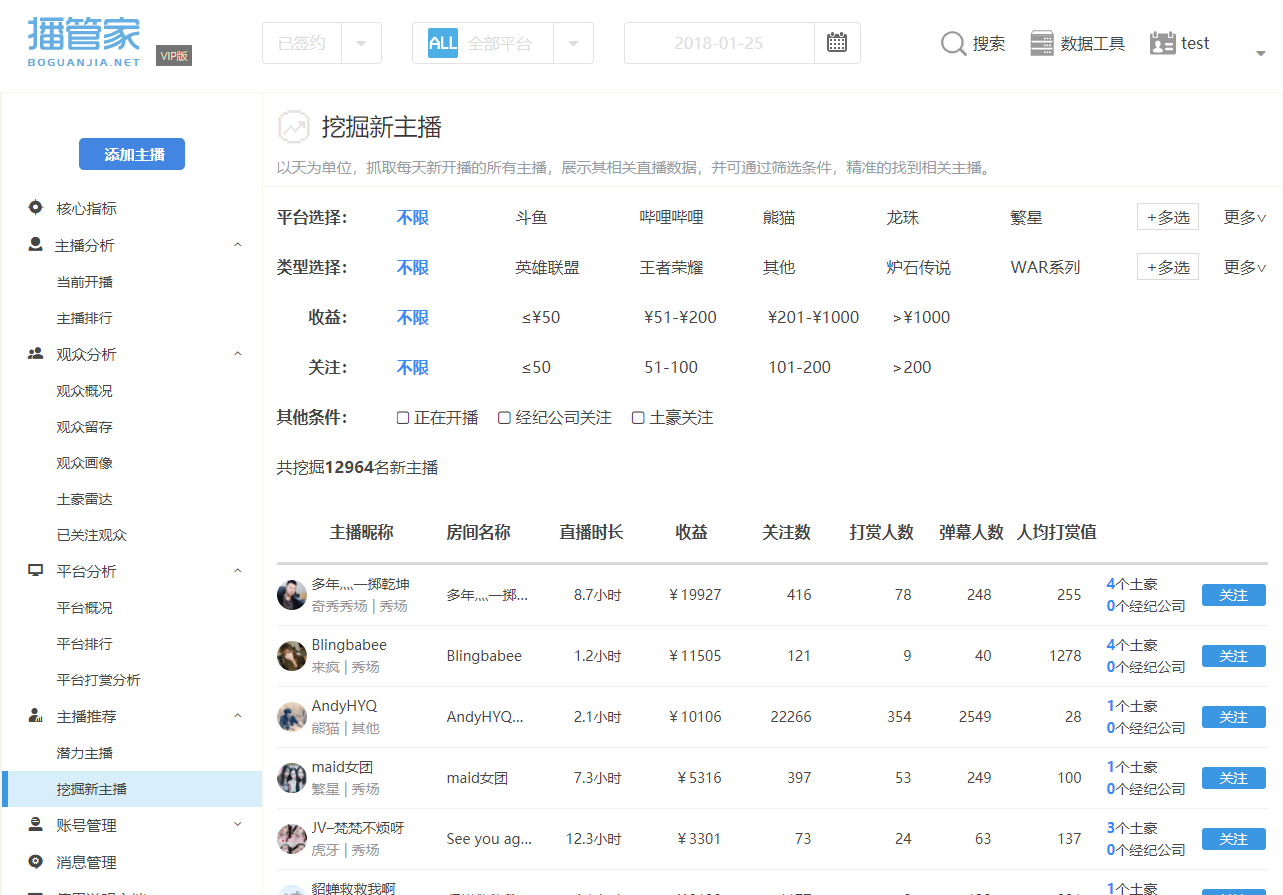
Task: Click the 账号管理 sidebar icon
Action: pyautogui.click(x=36, y=824)
